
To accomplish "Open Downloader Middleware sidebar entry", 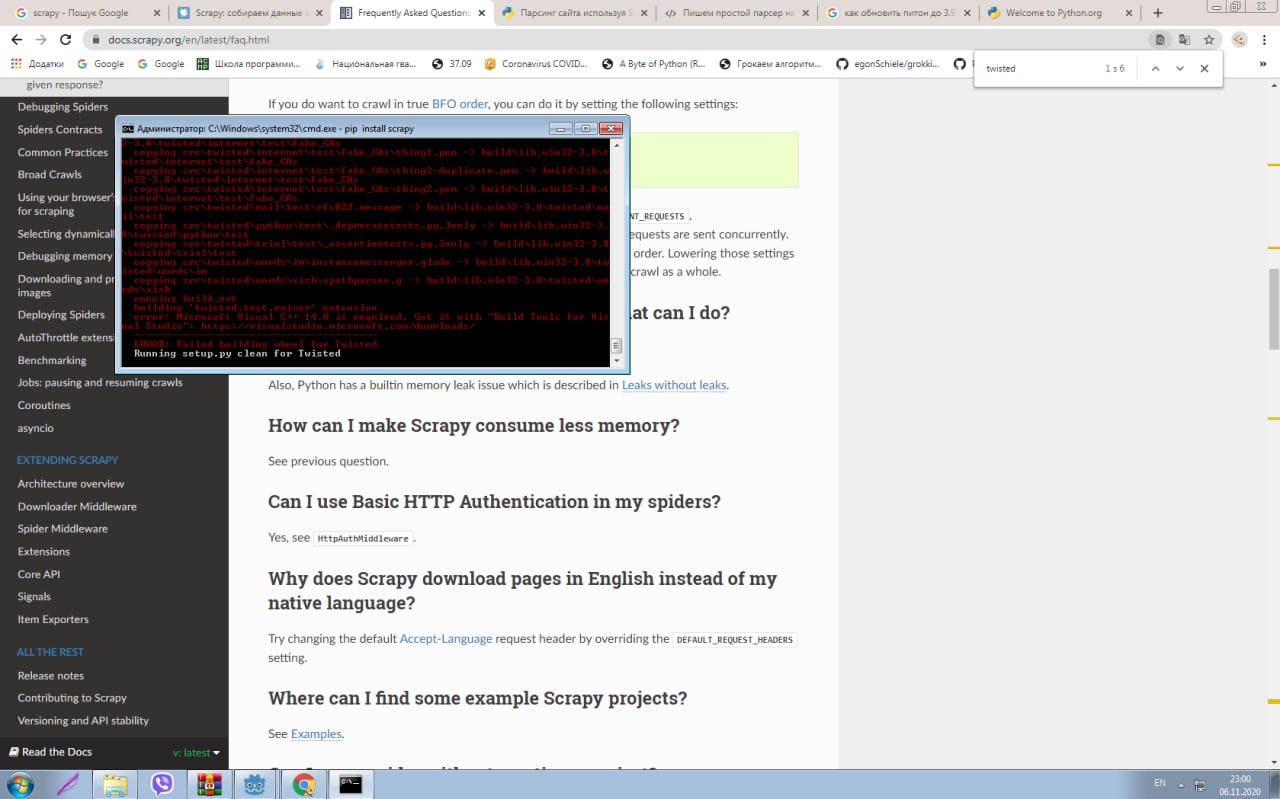I will click(77, 507).
